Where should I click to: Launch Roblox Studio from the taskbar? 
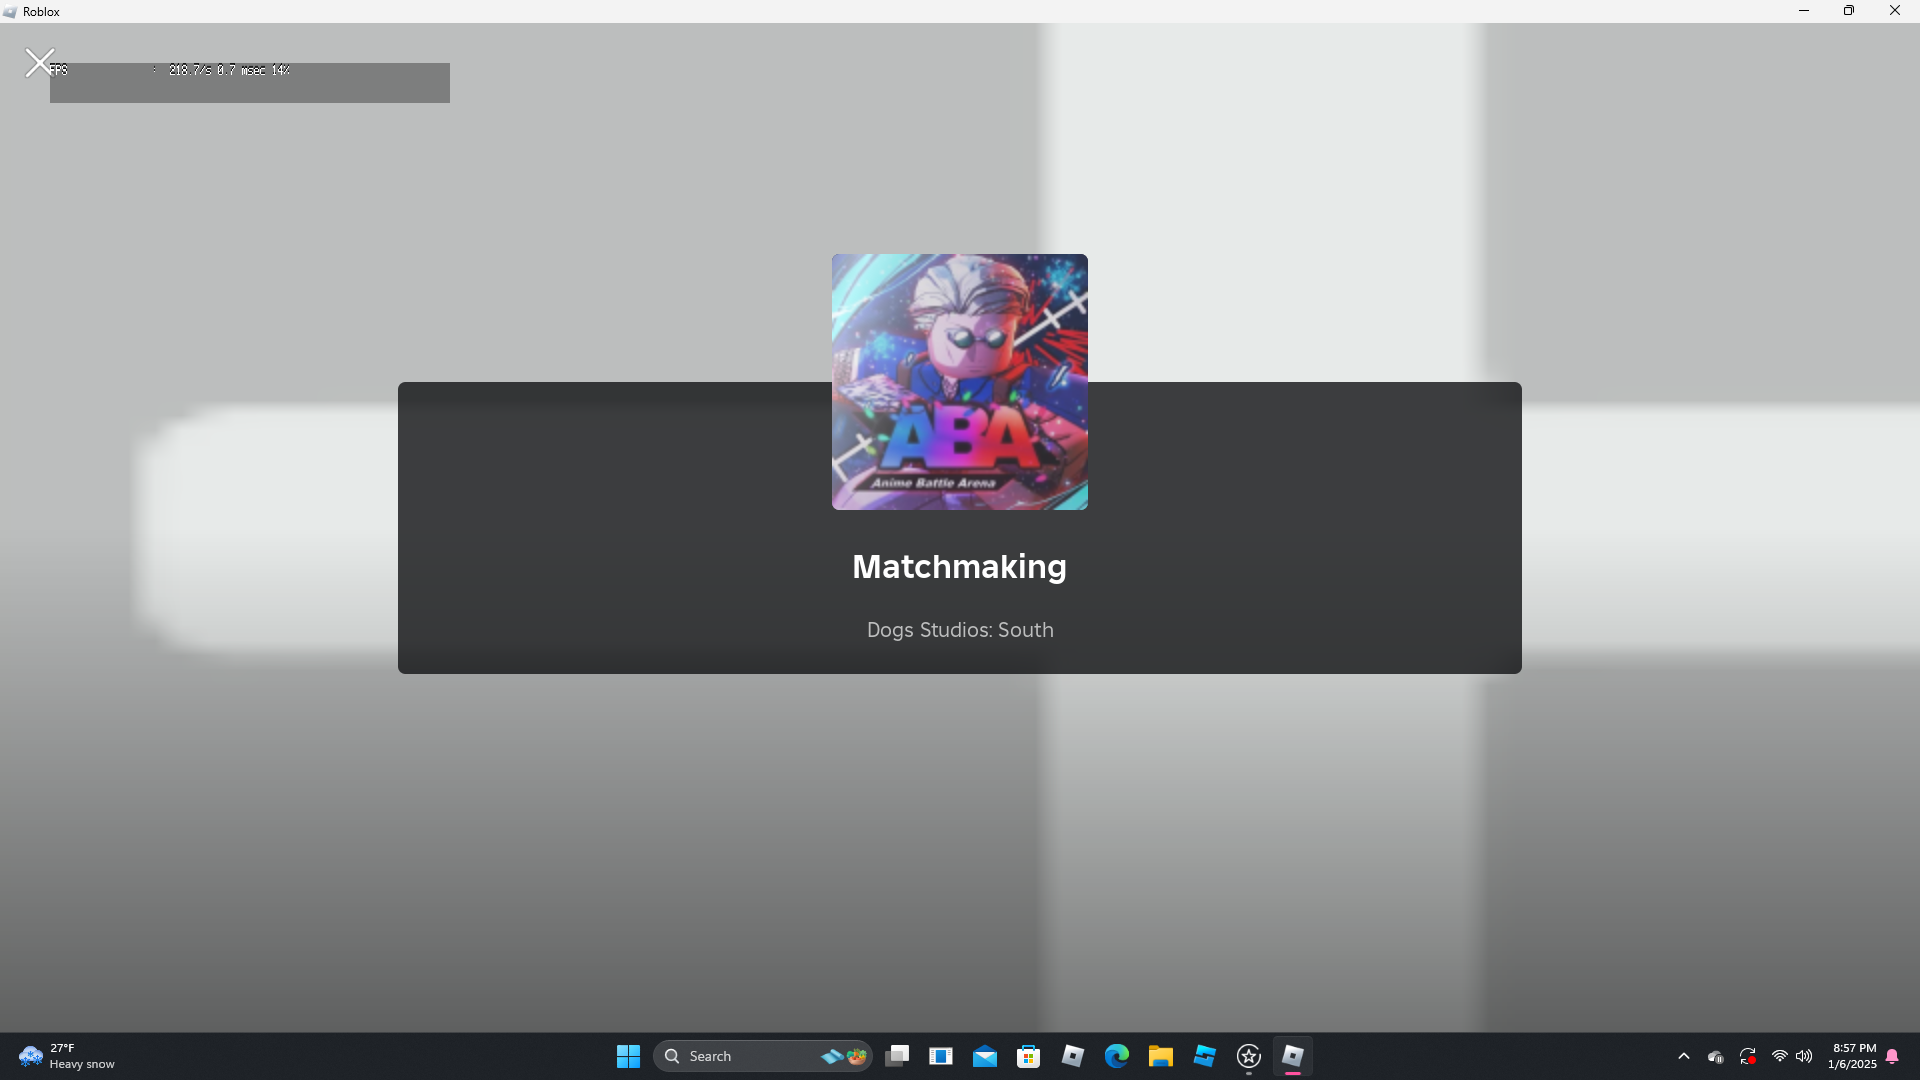coord(1204,1056)
